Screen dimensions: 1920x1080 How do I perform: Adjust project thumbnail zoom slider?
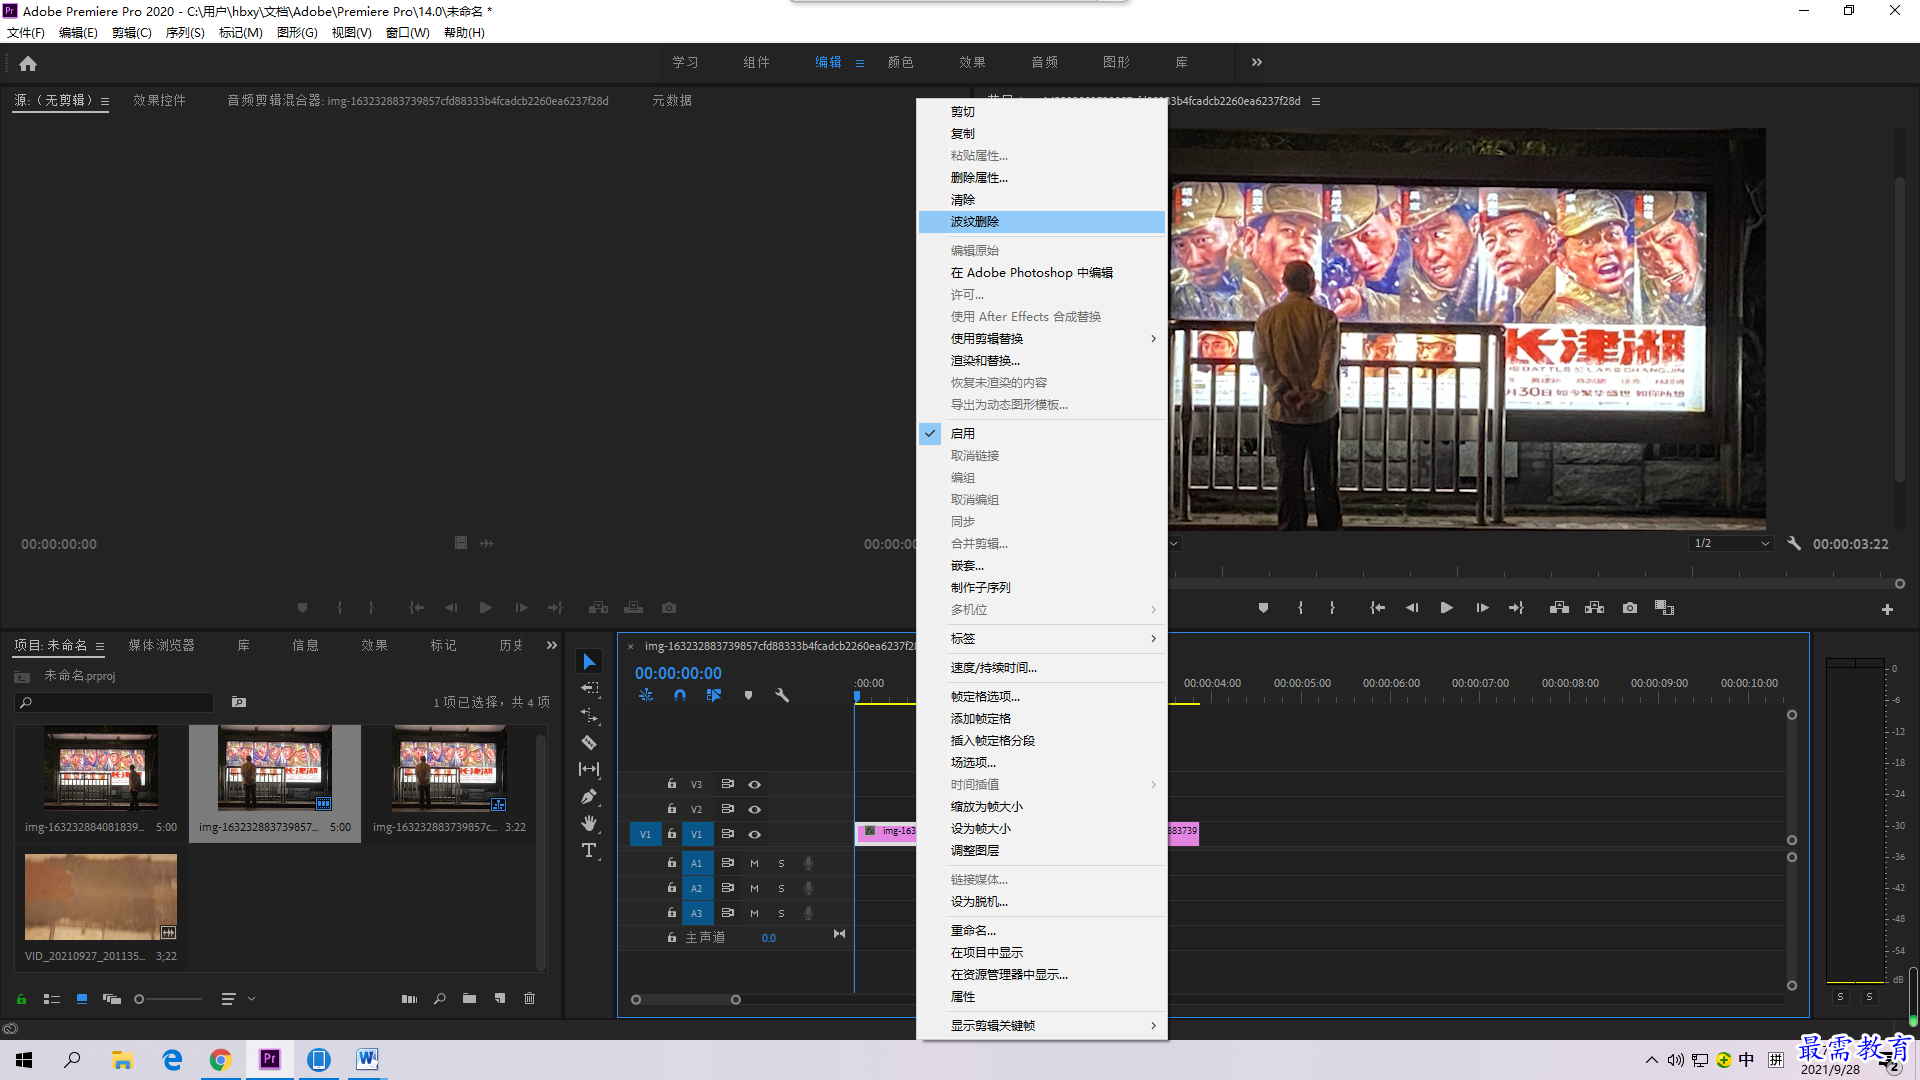click(139, 998)
